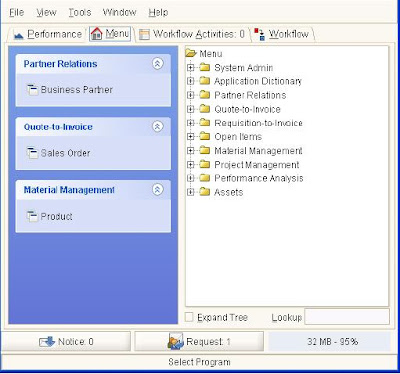
Task: Click the Material Management folder icon
Action: [205, 150]
